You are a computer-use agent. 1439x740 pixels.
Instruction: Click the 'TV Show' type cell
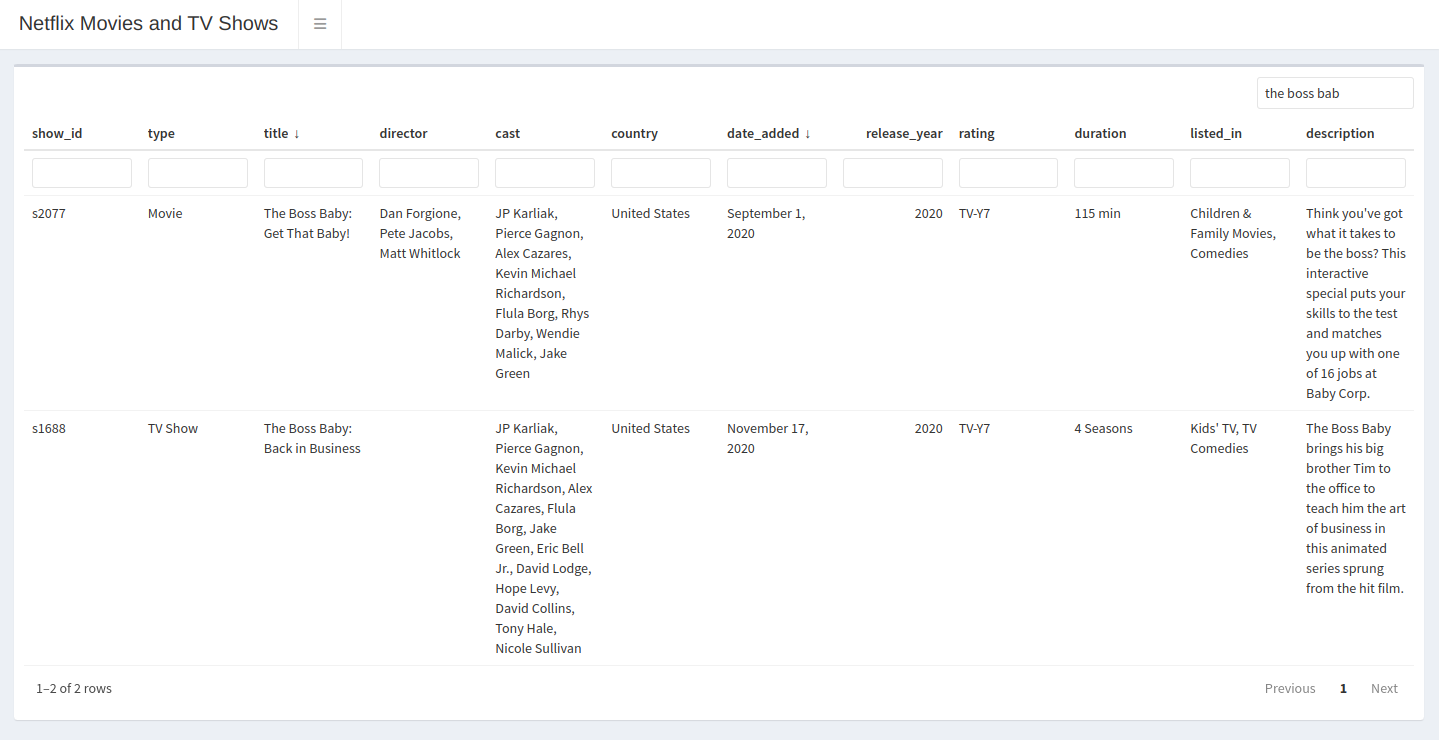coord(173,428)
